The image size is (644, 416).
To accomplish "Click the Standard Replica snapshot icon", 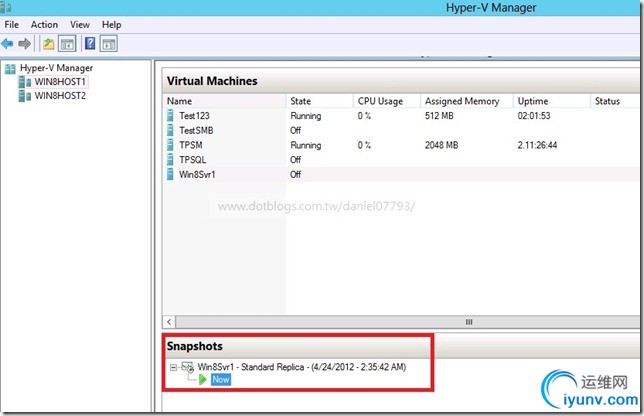I will (x=188, y=367).
